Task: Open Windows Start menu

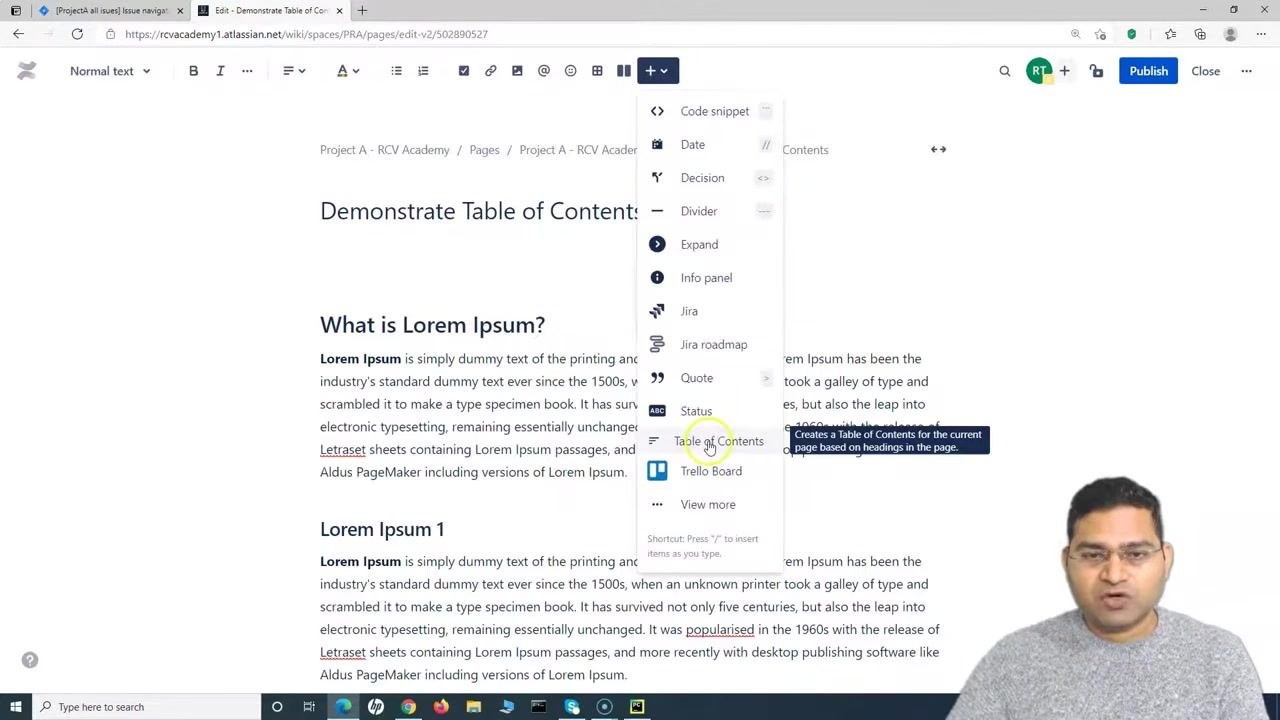Action: [x=17, y=707]
